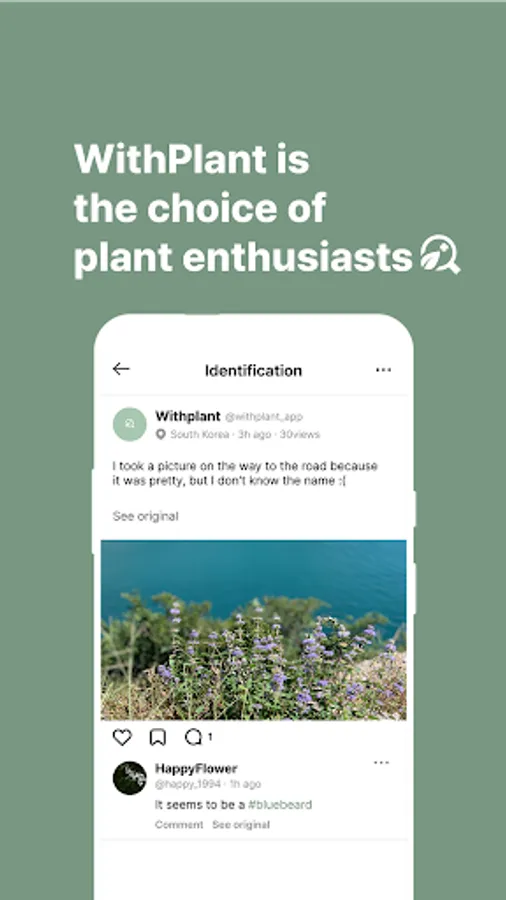Viewport: 506px width, 900px height.
Task: Click the leaf magnifier logo in the headline
Action: click(x=440, y=254)
